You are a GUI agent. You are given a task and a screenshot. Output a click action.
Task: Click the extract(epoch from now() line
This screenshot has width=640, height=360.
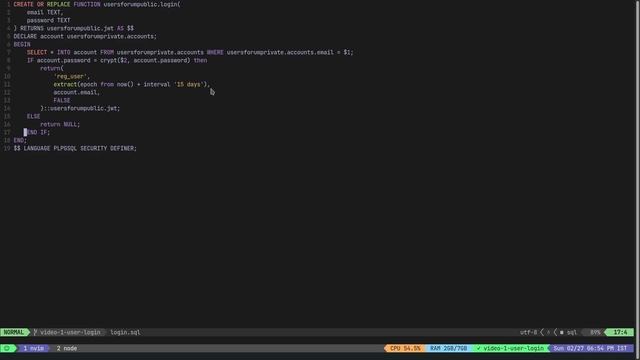(x=132, y=84)
